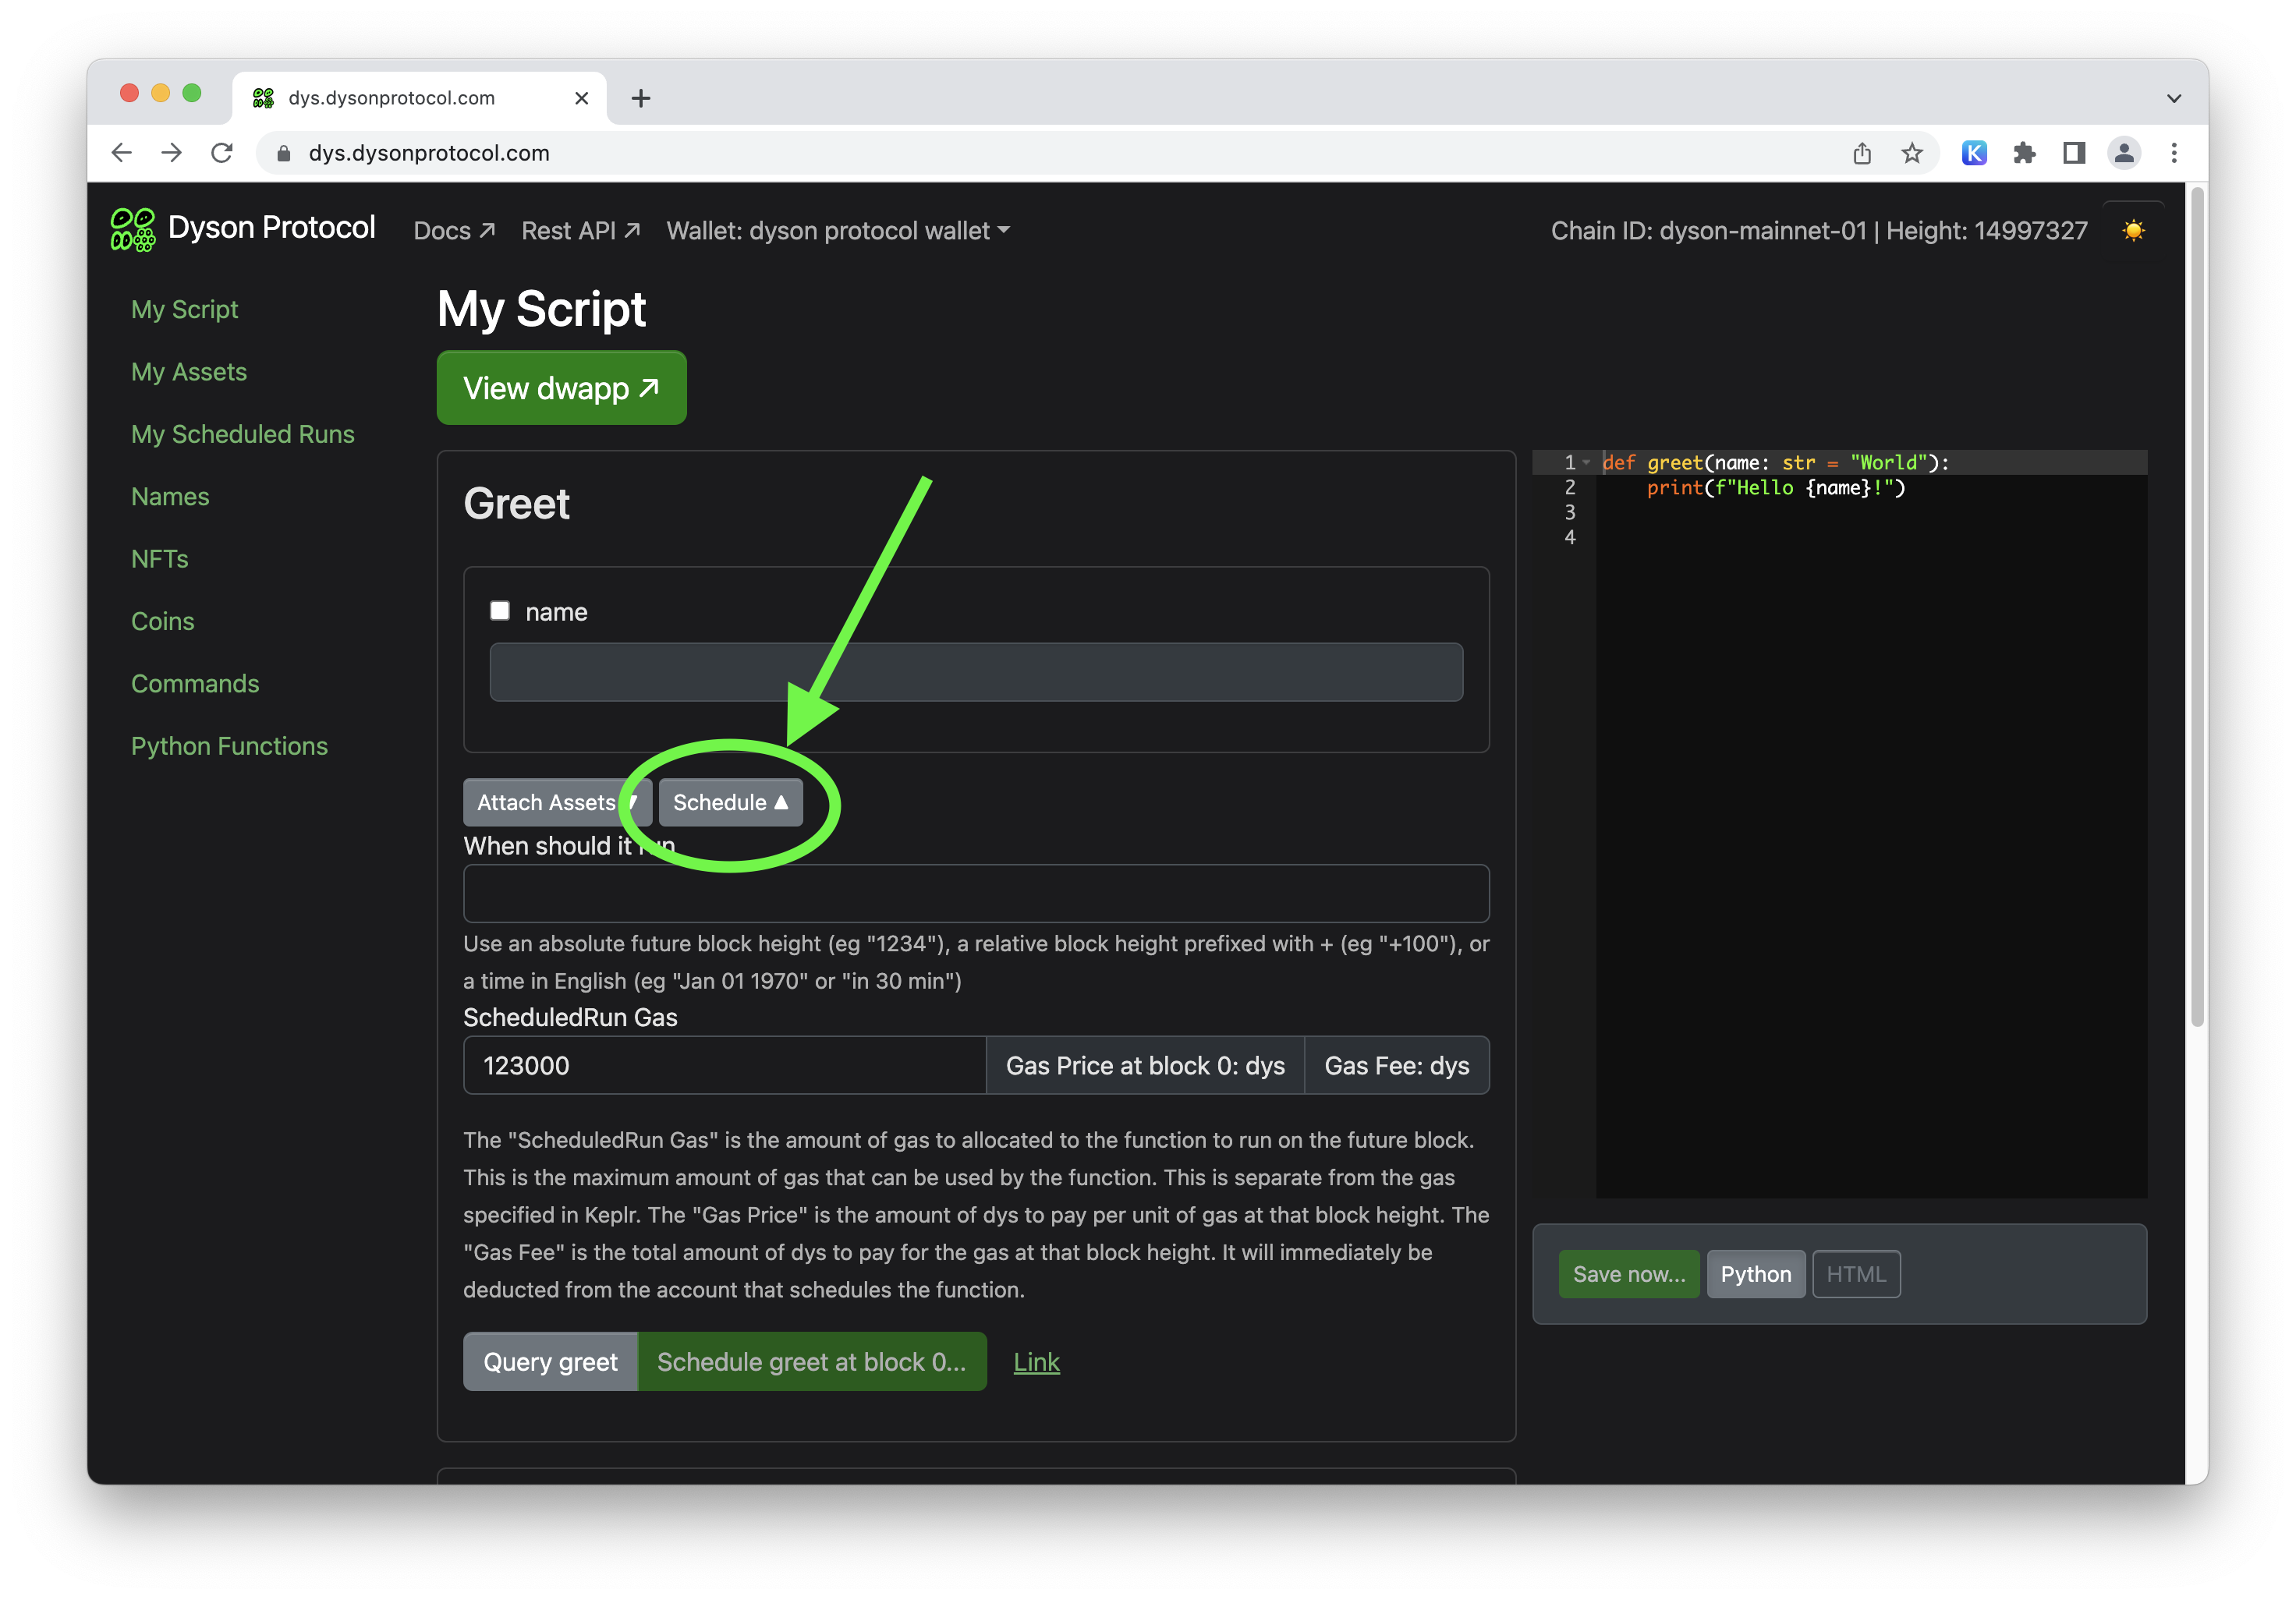Go to My Script in sidebar
This screenshot has height=1600, width=2296.
click(185, 309)
